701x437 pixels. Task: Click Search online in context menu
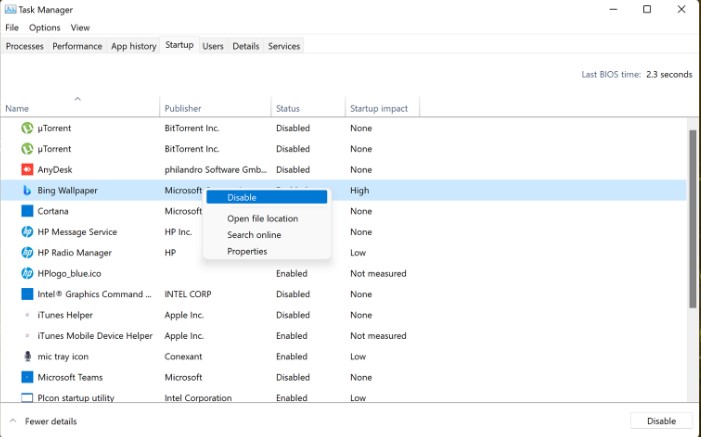tap(254, 235)
